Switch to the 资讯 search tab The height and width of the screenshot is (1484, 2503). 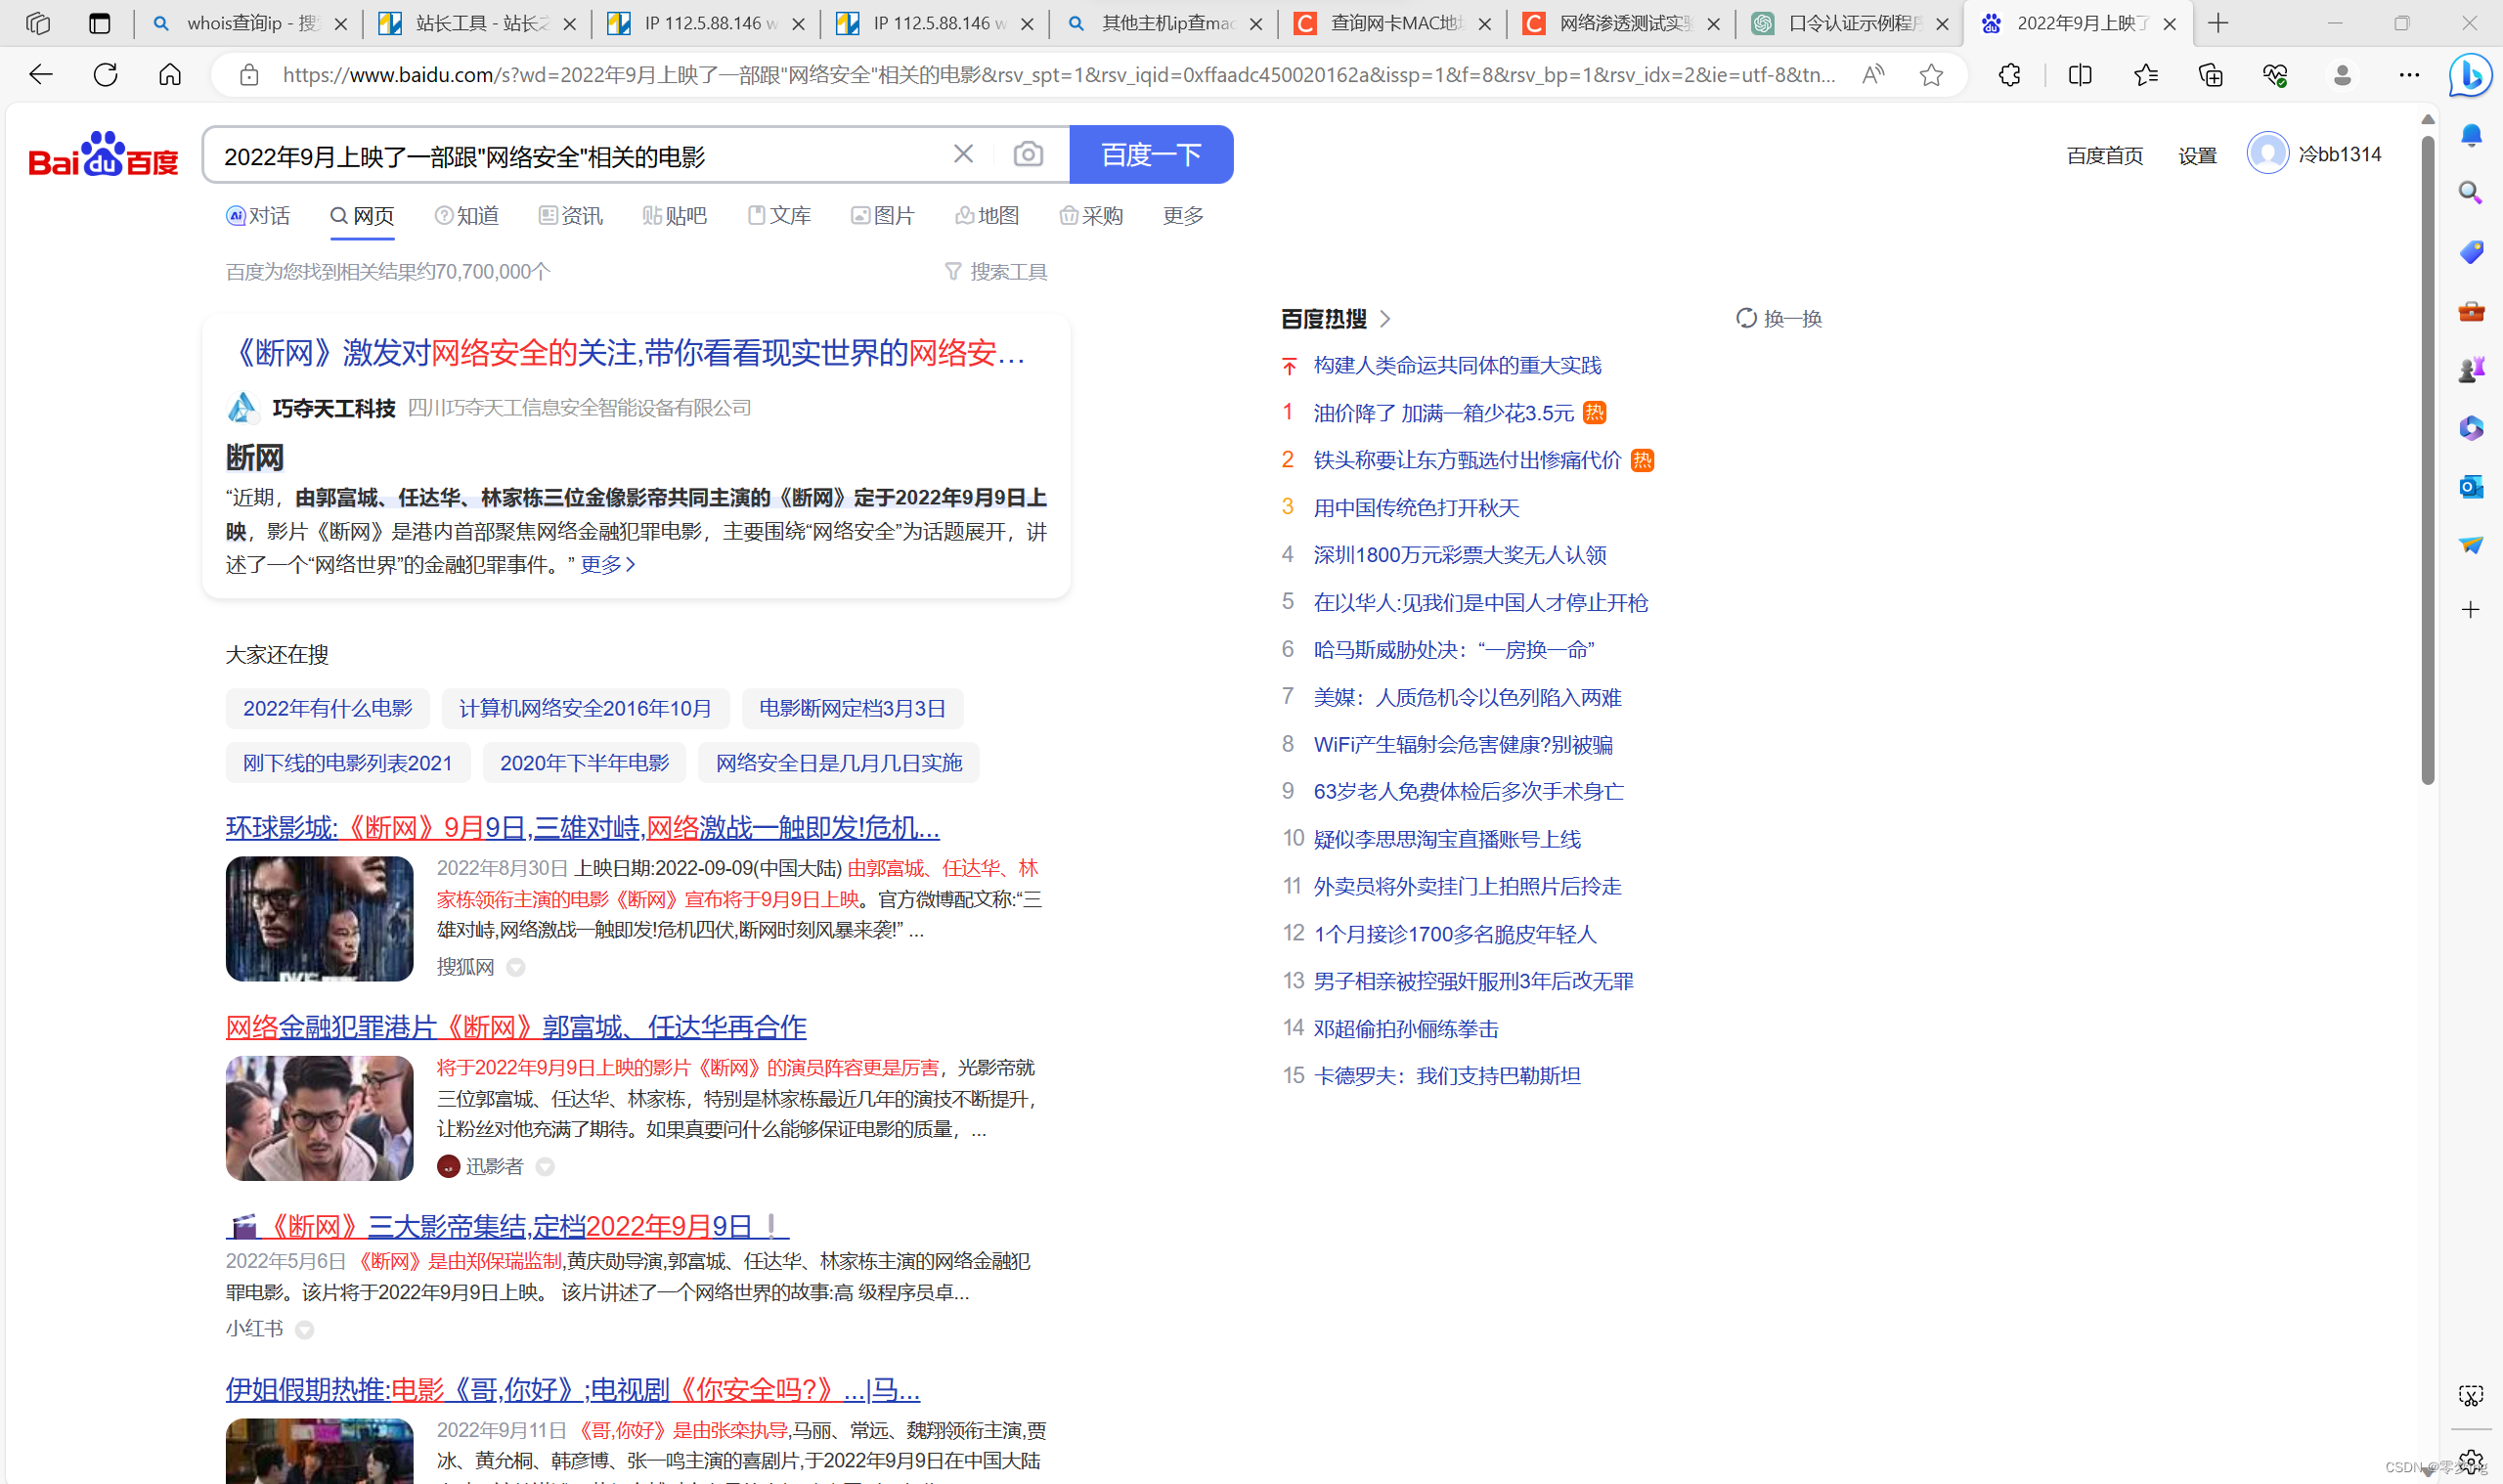coord(570,216)
